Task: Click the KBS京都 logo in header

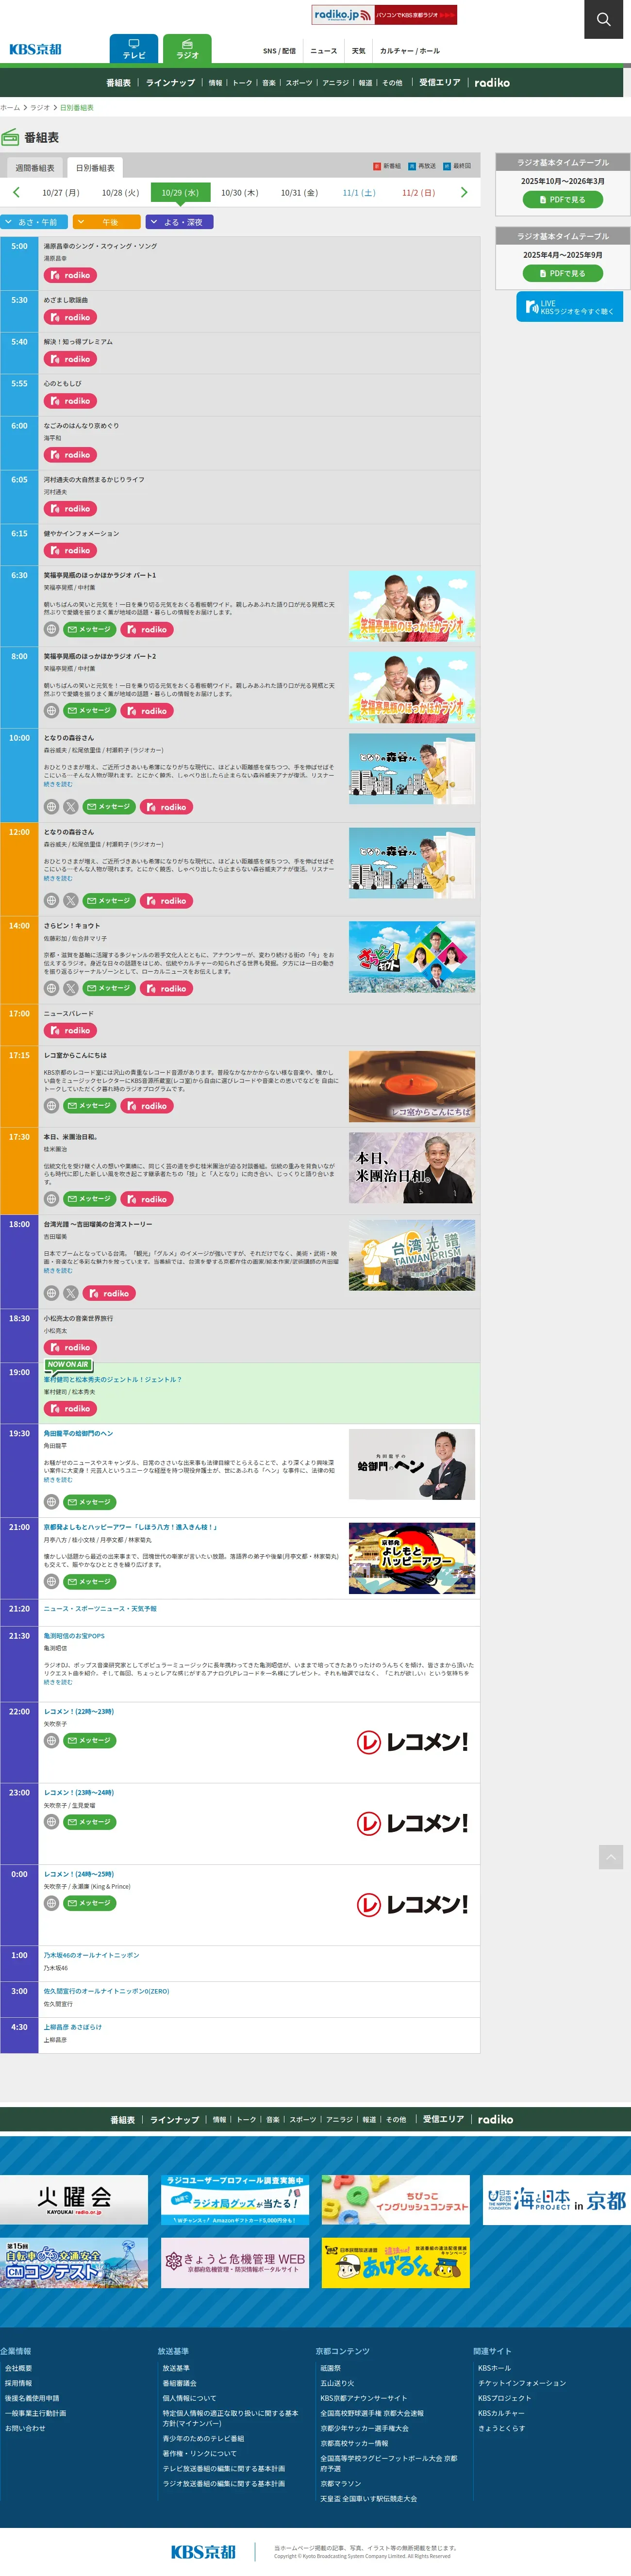Action: coord(35,49)
